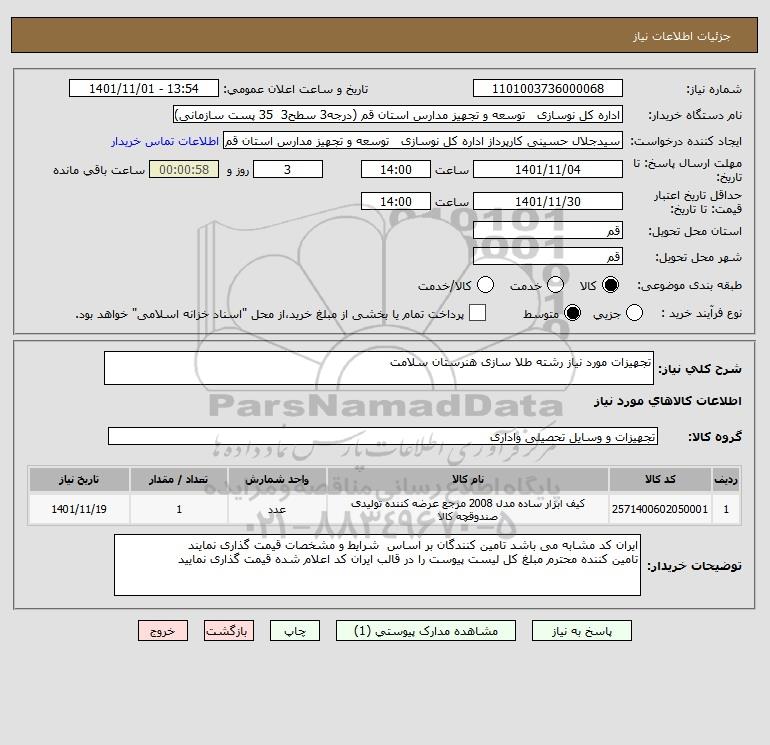Click the ردیف column header
770x745 pixels.
click(726, 479)
